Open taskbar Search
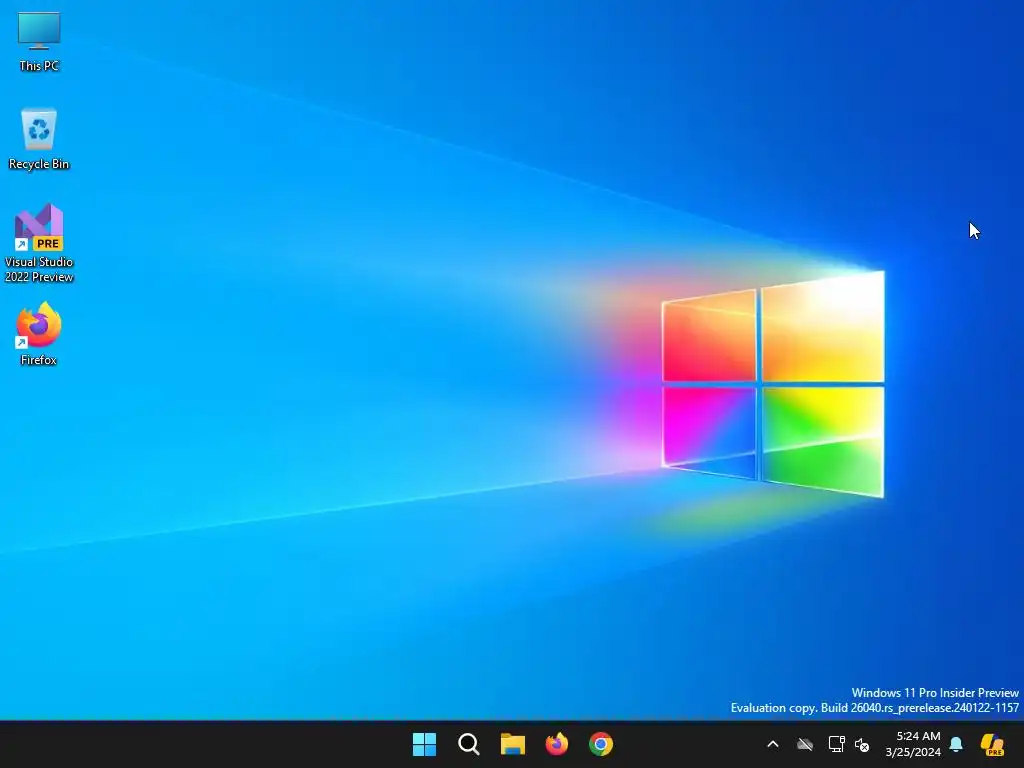The image size is (1024, 768). 468,744
